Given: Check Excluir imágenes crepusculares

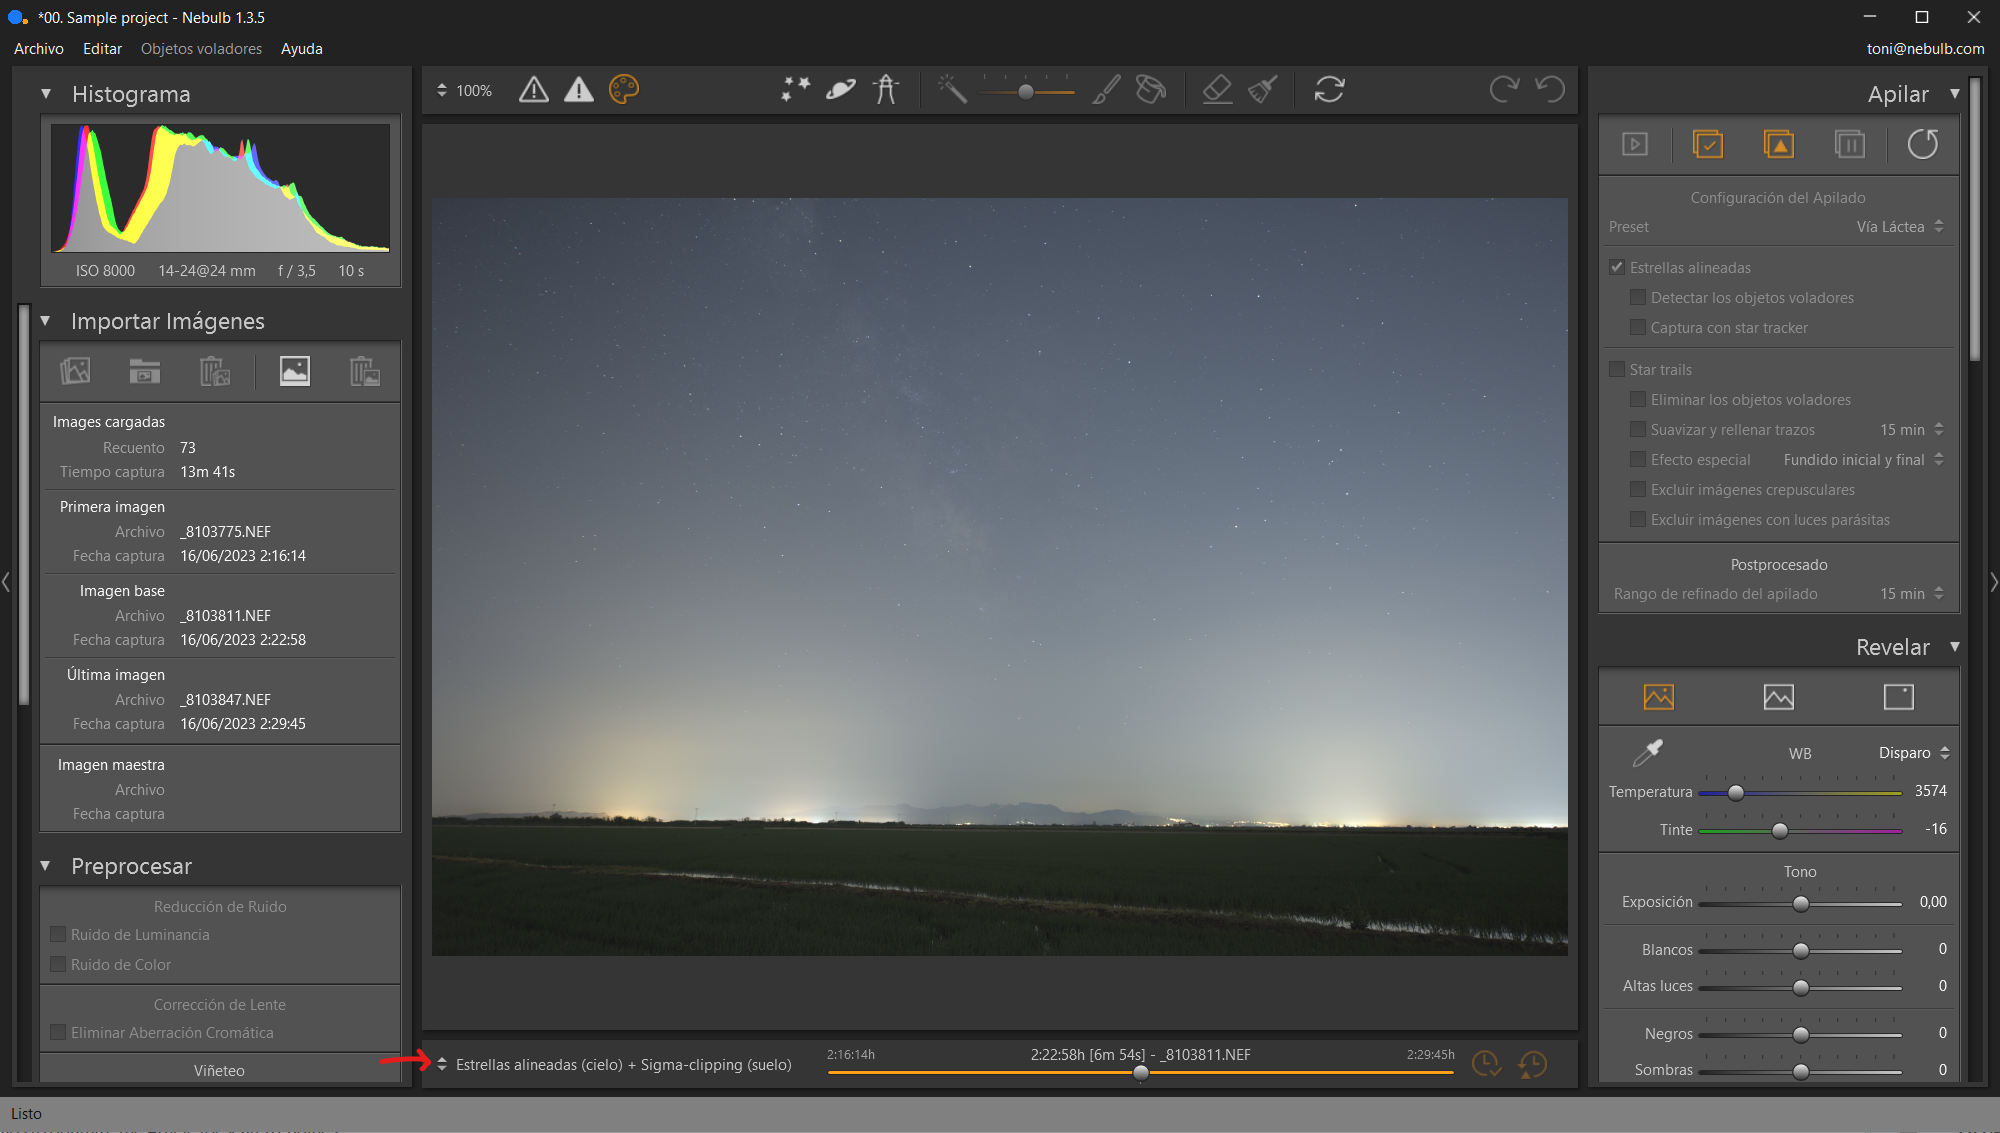Looking at the screenshot, I should [1638, 490].
